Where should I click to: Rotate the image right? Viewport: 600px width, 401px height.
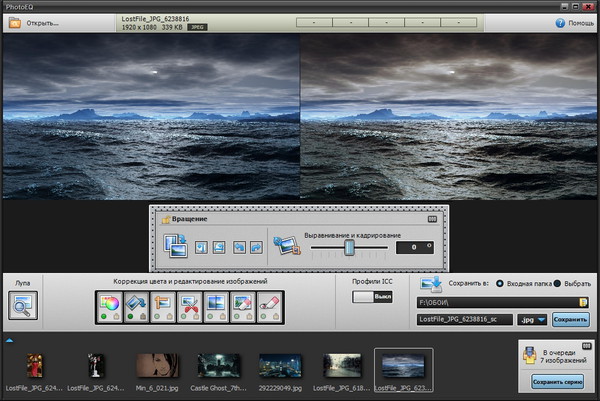coord(256,247)
